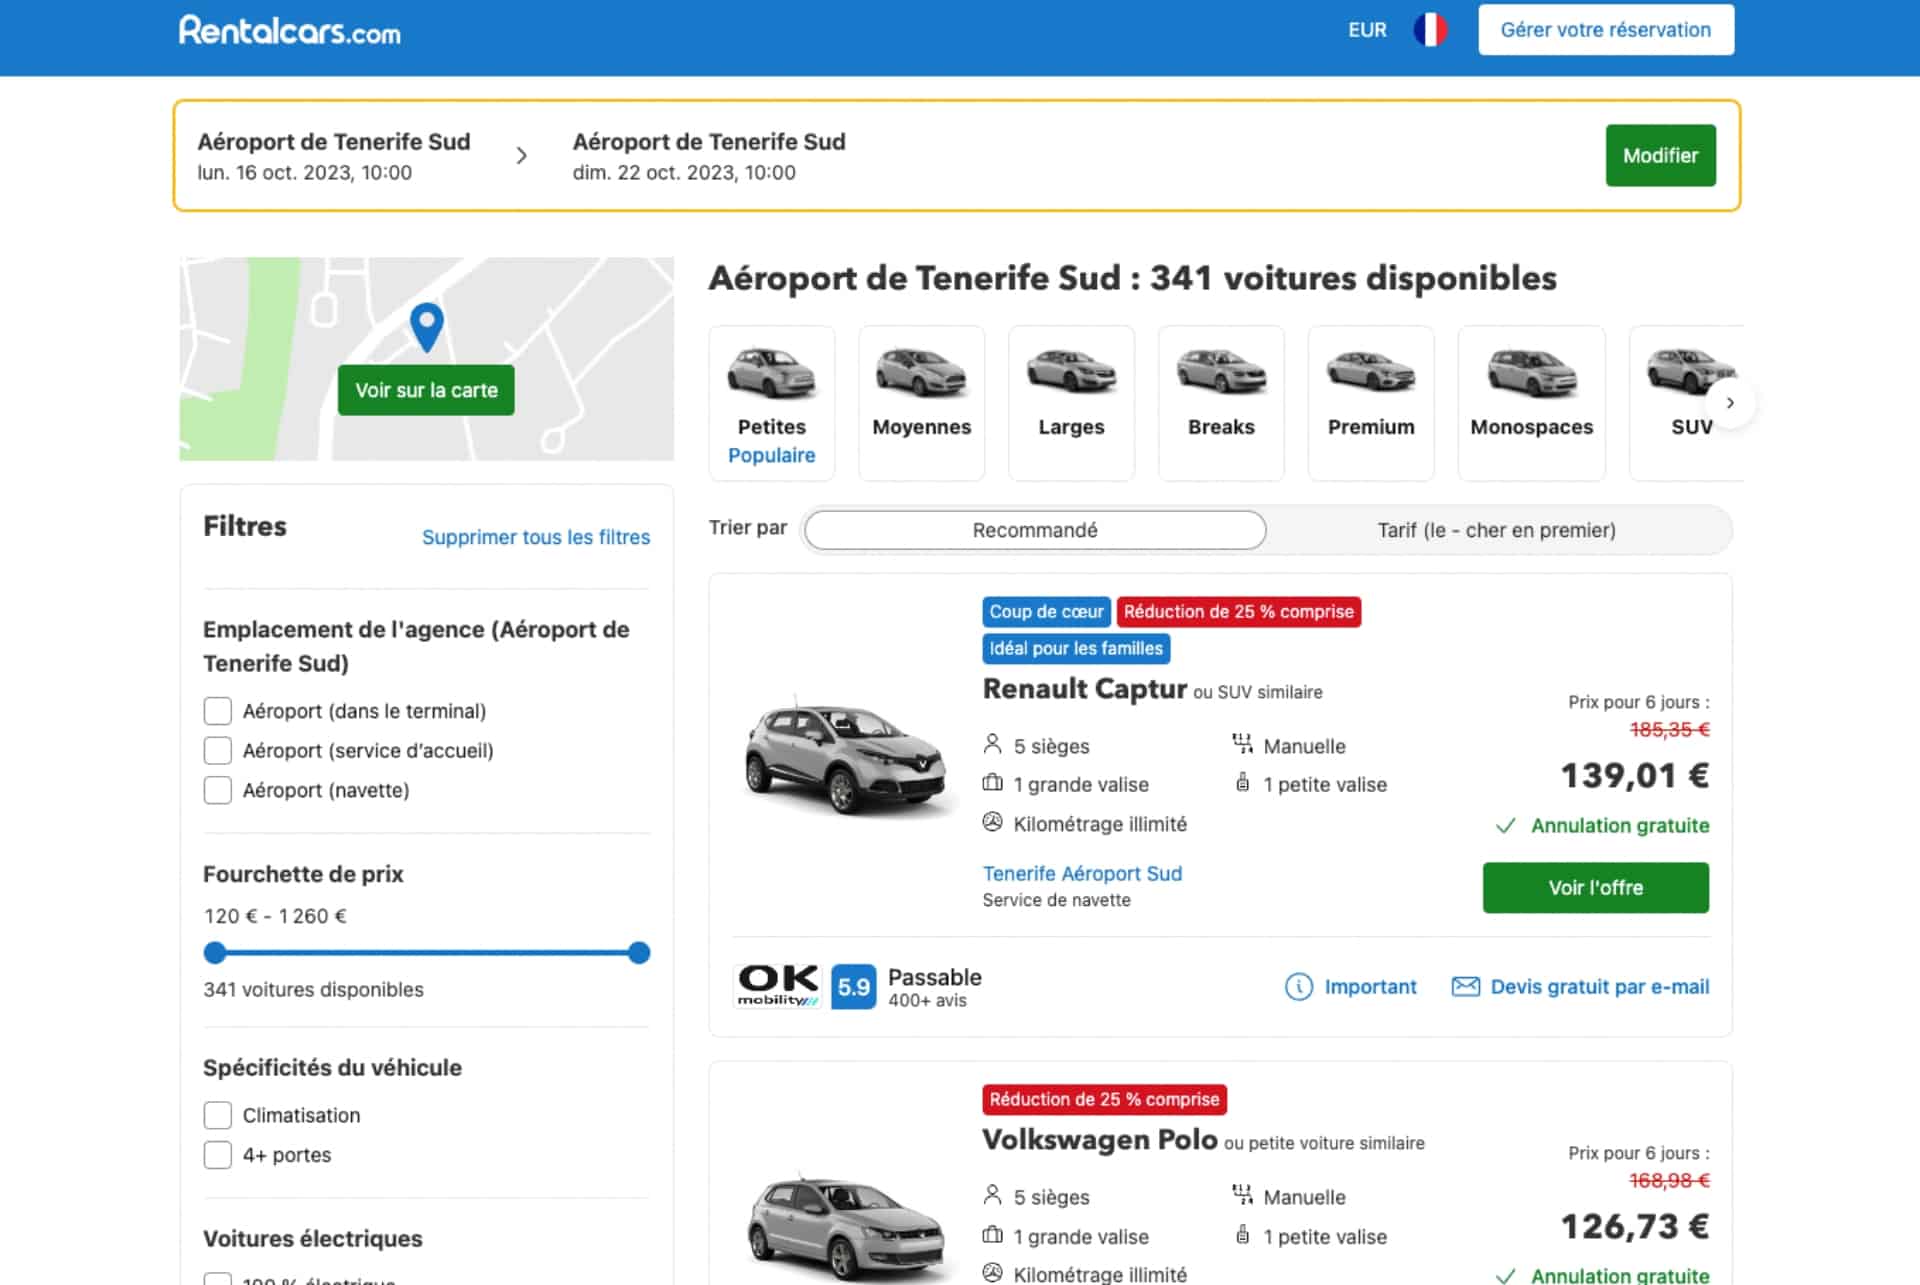
Task: Select the Breaks car category
Action: (x=1221, y=403)
